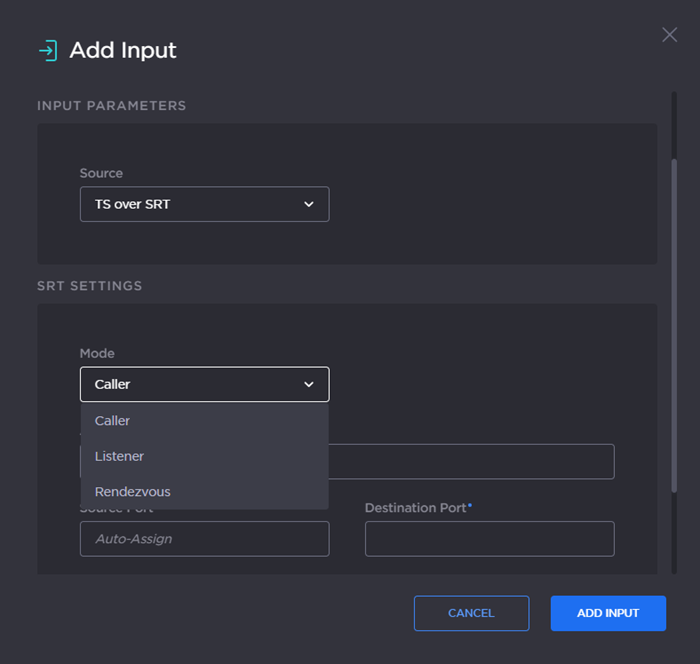The width and height of the screenshot is (700, 664).
Task: Click the Input Parameters section heading
Action: (x=112, y=105)
